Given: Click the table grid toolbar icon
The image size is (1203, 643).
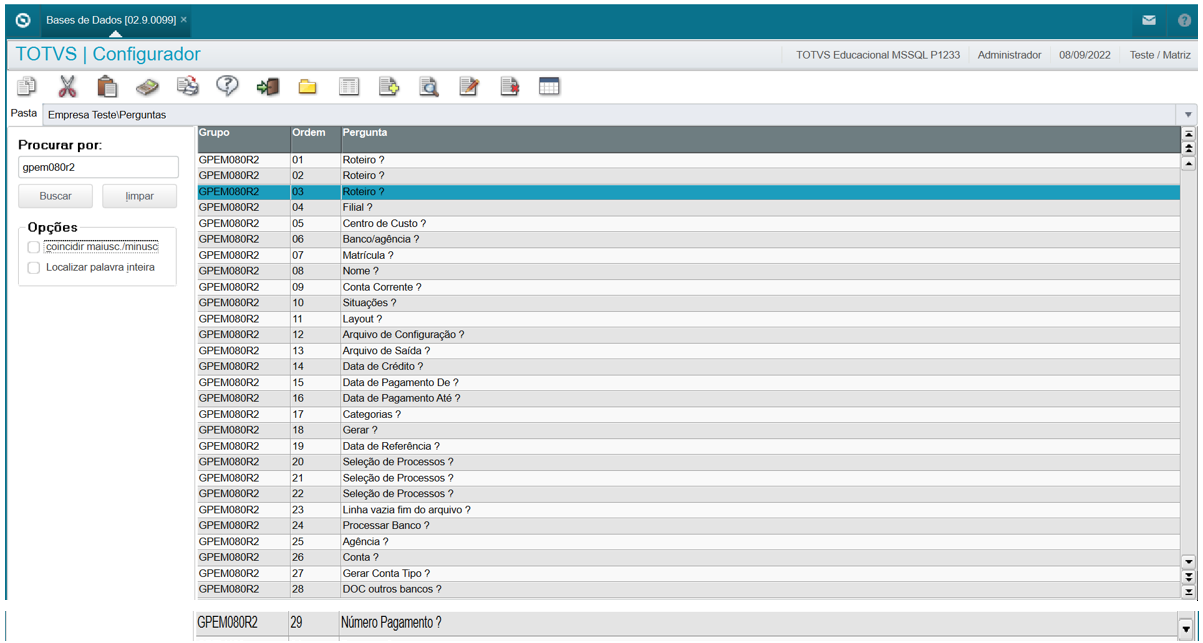Looking at the screenshot, I should click(x=549, y=87).
